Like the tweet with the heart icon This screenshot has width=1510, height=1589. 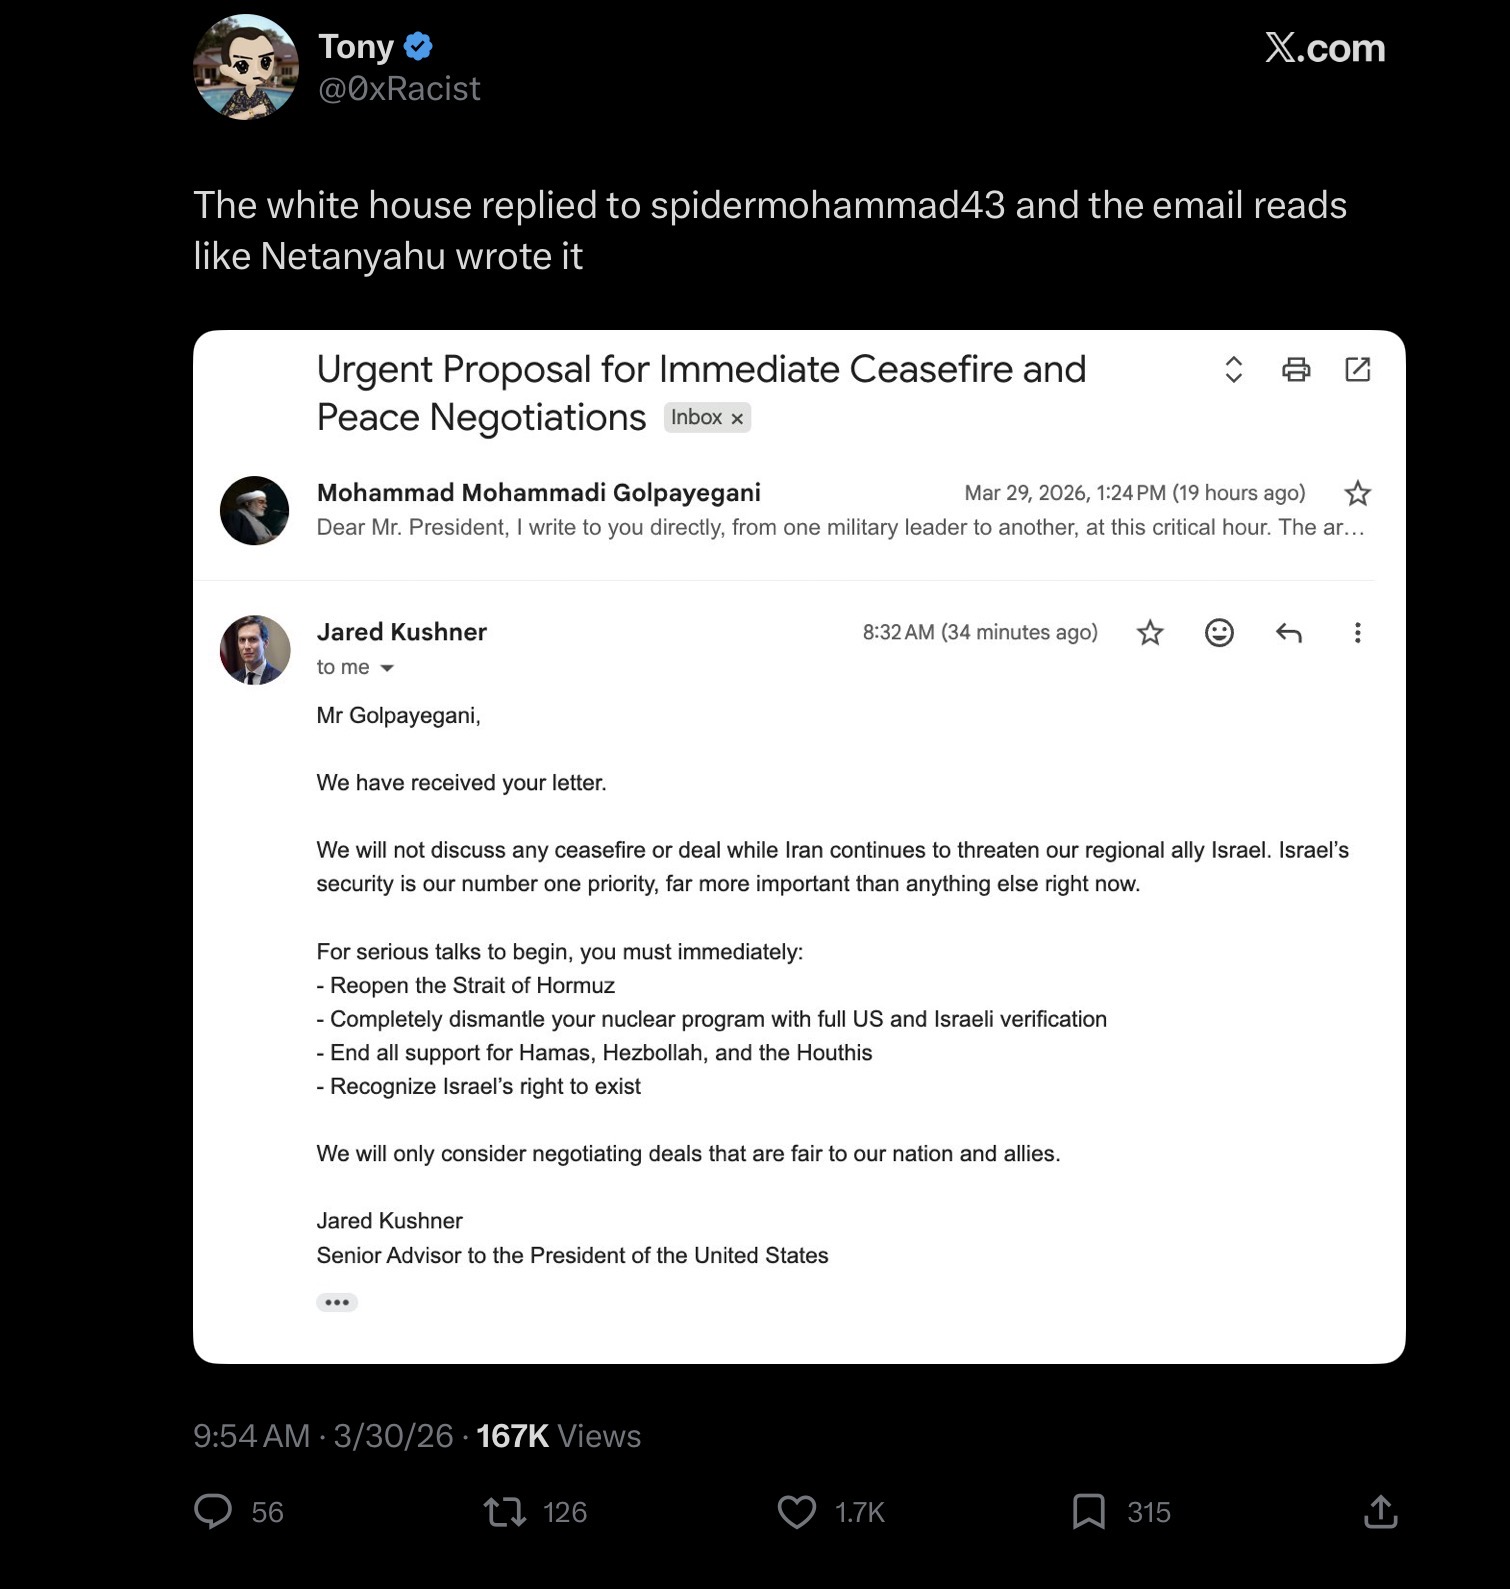(796, 1511)
